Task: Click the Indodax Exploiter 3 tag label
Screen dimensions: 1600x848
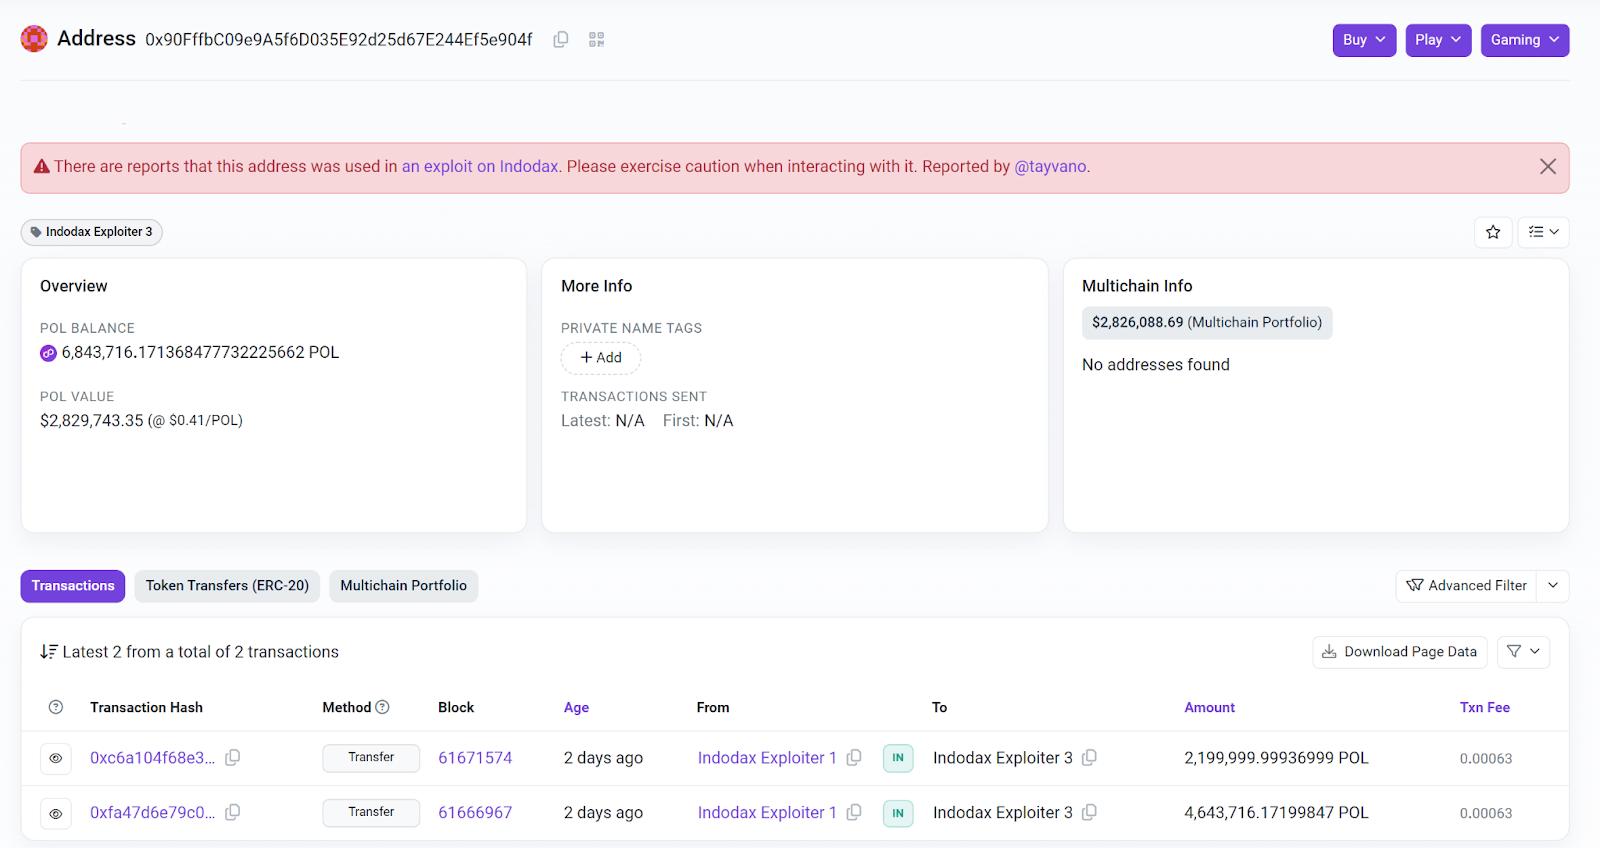Action: coord(92,232)
